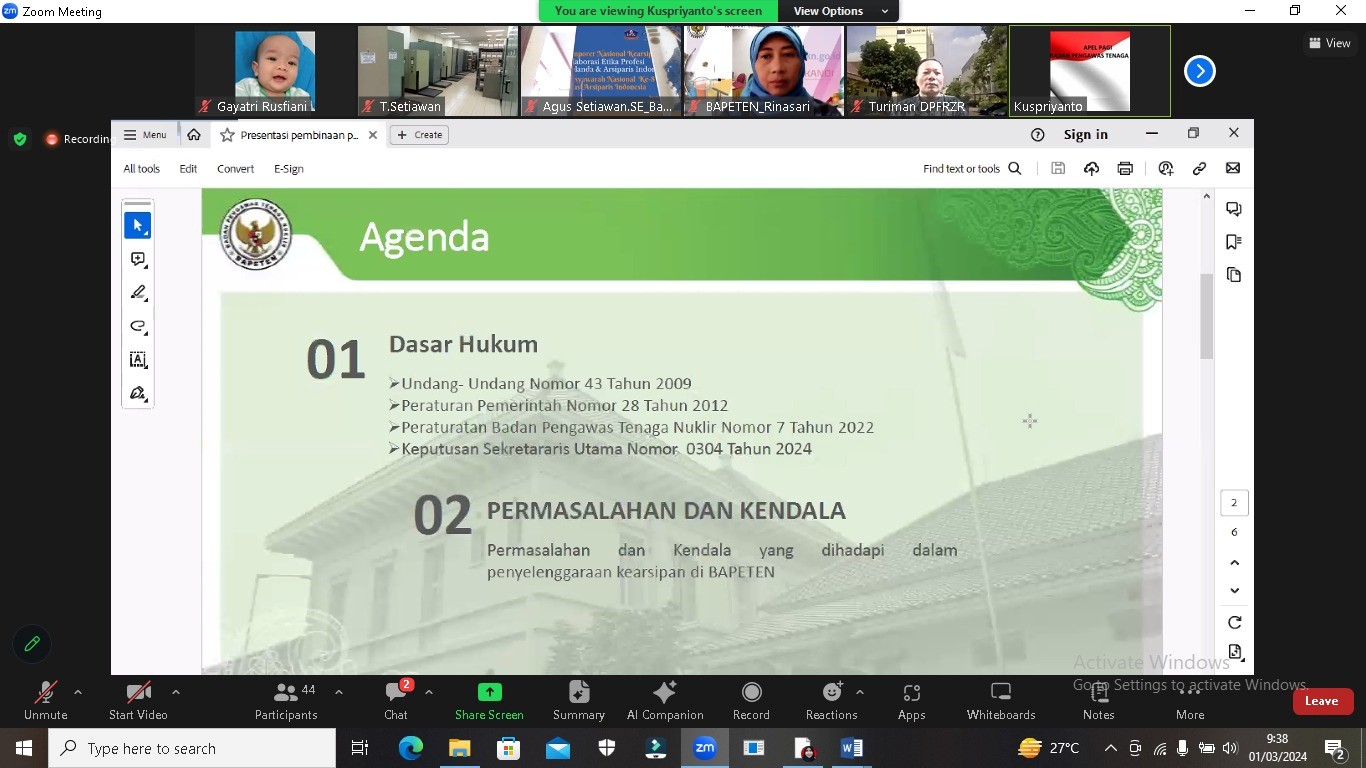The image size is (1366, 768).
Task: Select the arrow Selection tool in Acrobat sidebar
Action: click(x=138, y=226)
